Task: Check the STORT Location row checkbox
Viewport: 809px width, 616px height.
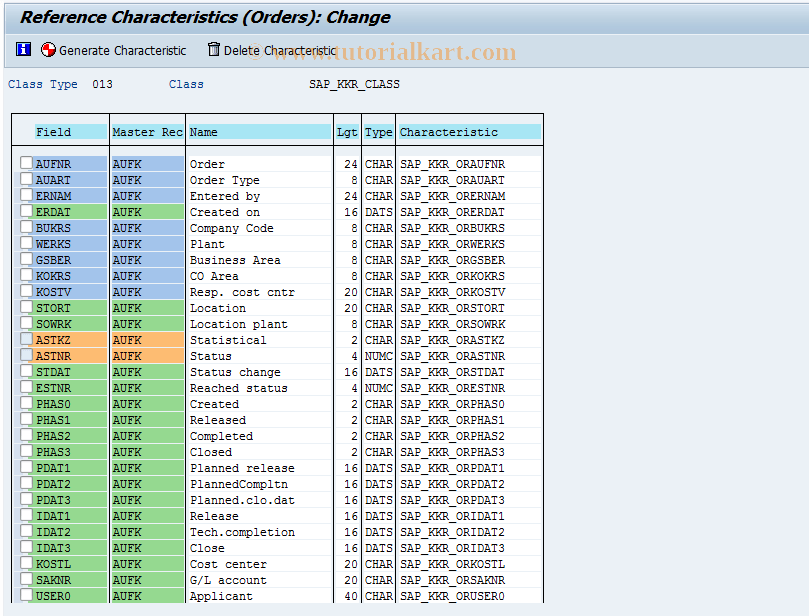Action: [x=26, y=308]
